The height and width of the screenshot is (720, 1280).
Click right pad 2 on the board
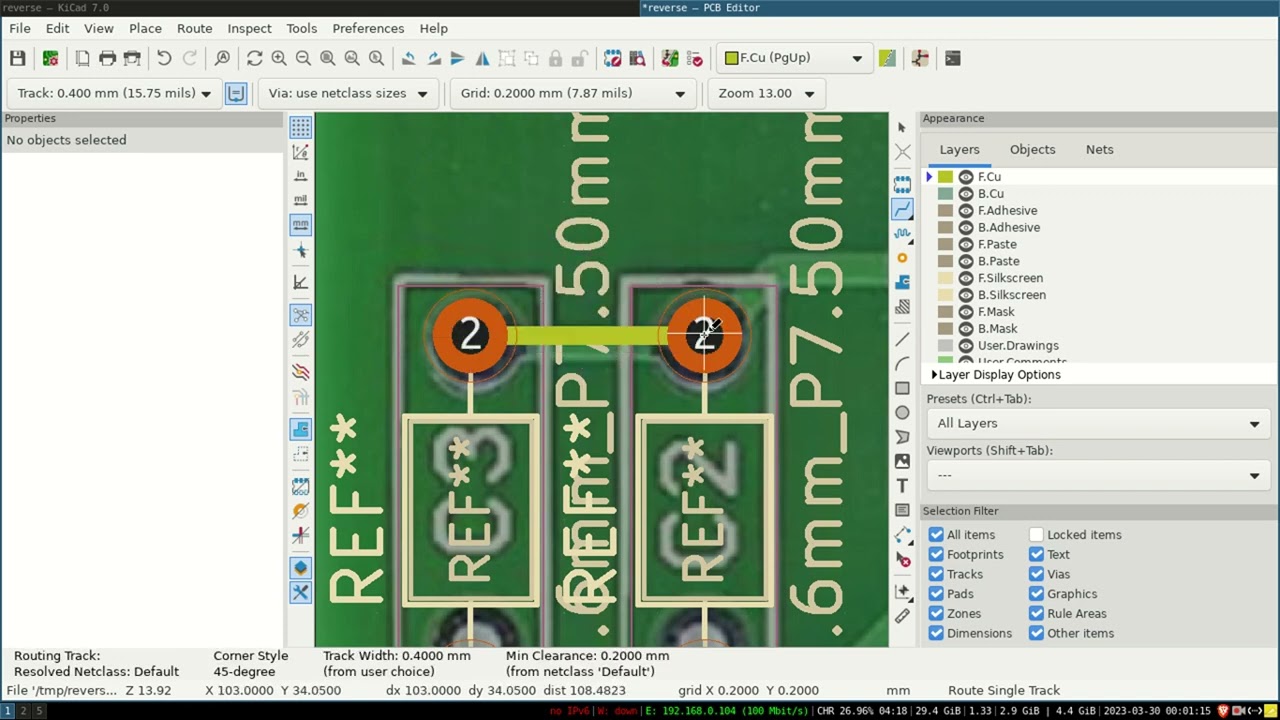(704, 335)
